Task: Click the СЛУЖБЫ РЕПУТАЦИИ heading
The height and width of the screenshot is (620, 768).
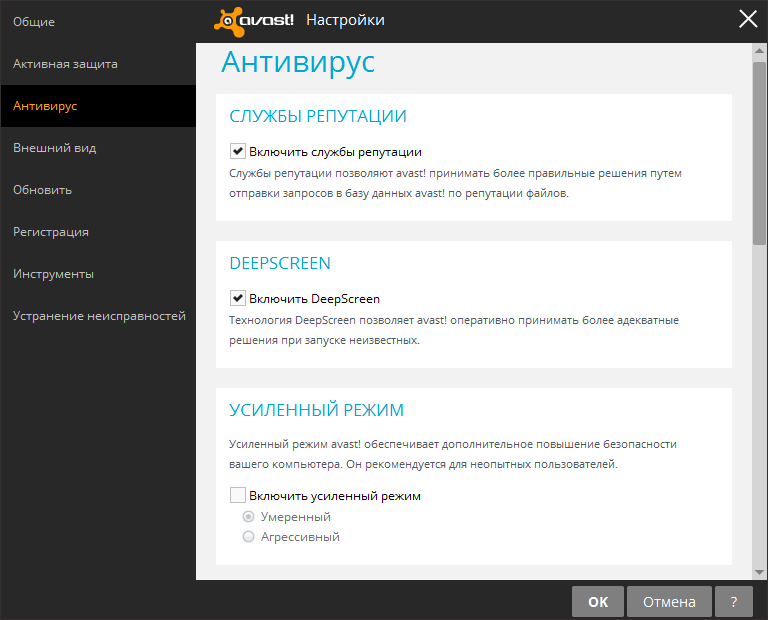Action: tap(318, 116)
